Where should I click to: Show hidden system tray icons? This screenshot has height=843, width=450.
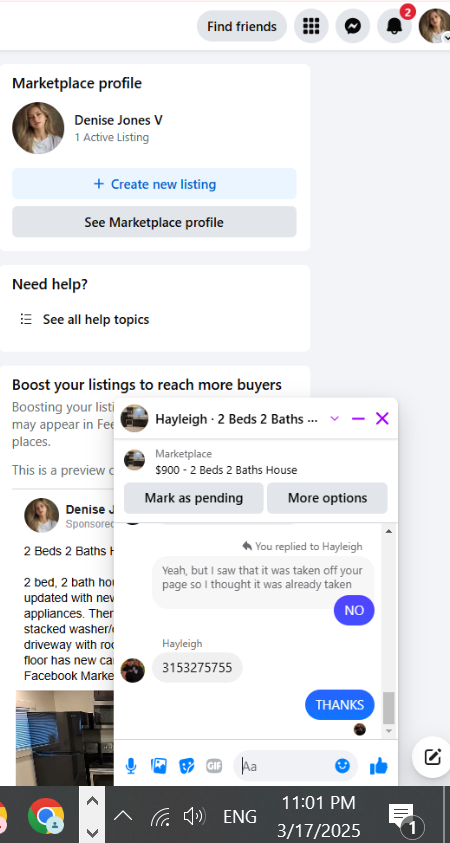tap(123, 816)
